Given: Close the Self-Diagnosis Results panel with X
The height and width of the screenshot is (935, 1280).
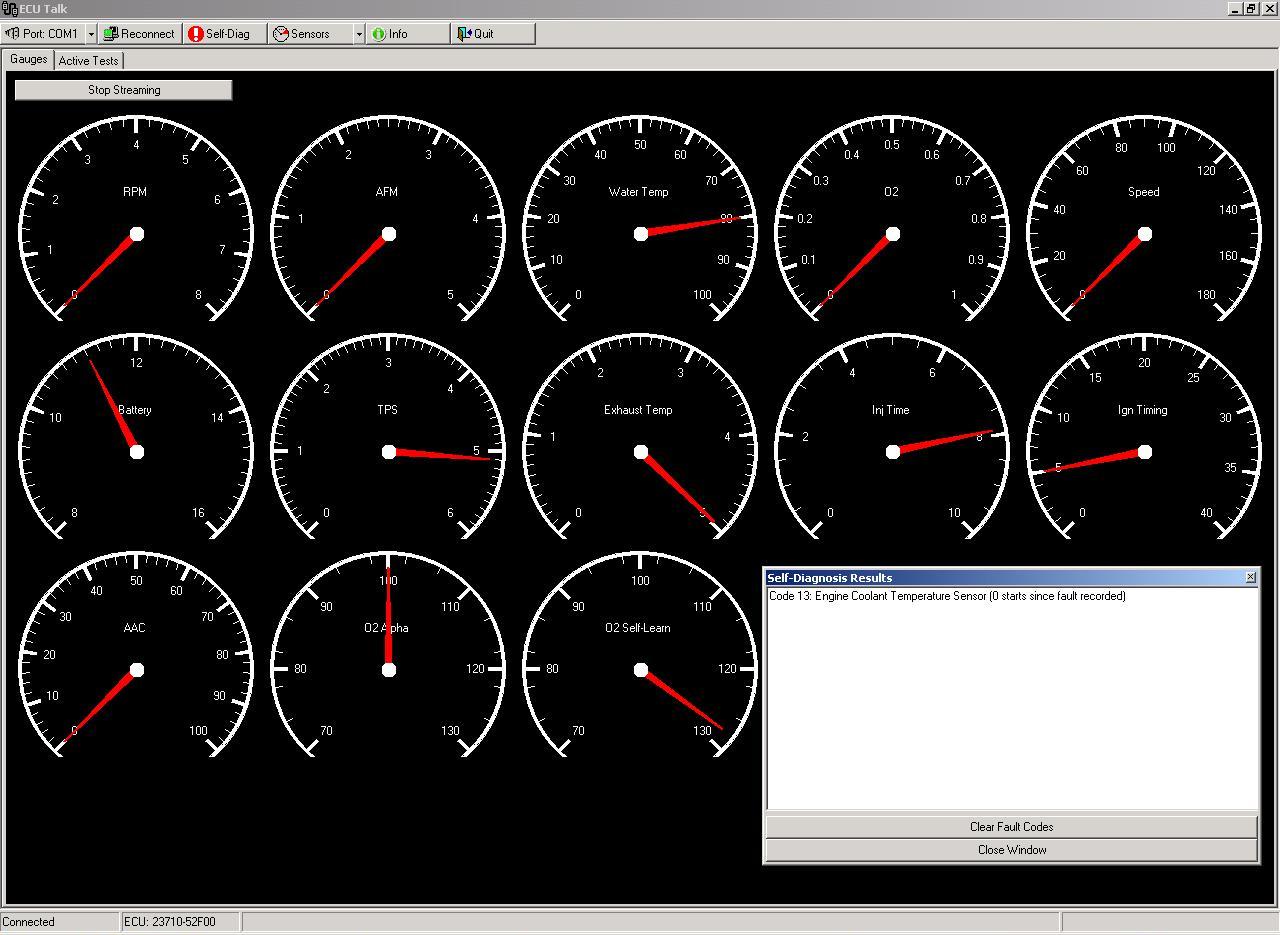Looking at the screenshot, I should click(x=1250, y=578).
